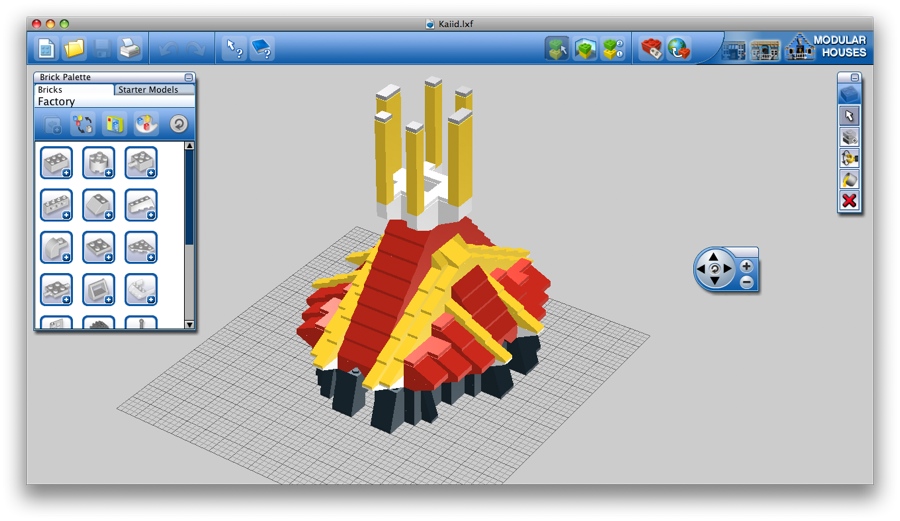900x521 pixels.
Task: Zoom out with minus button
Action: pyautogui.click(x=747, y=282)
